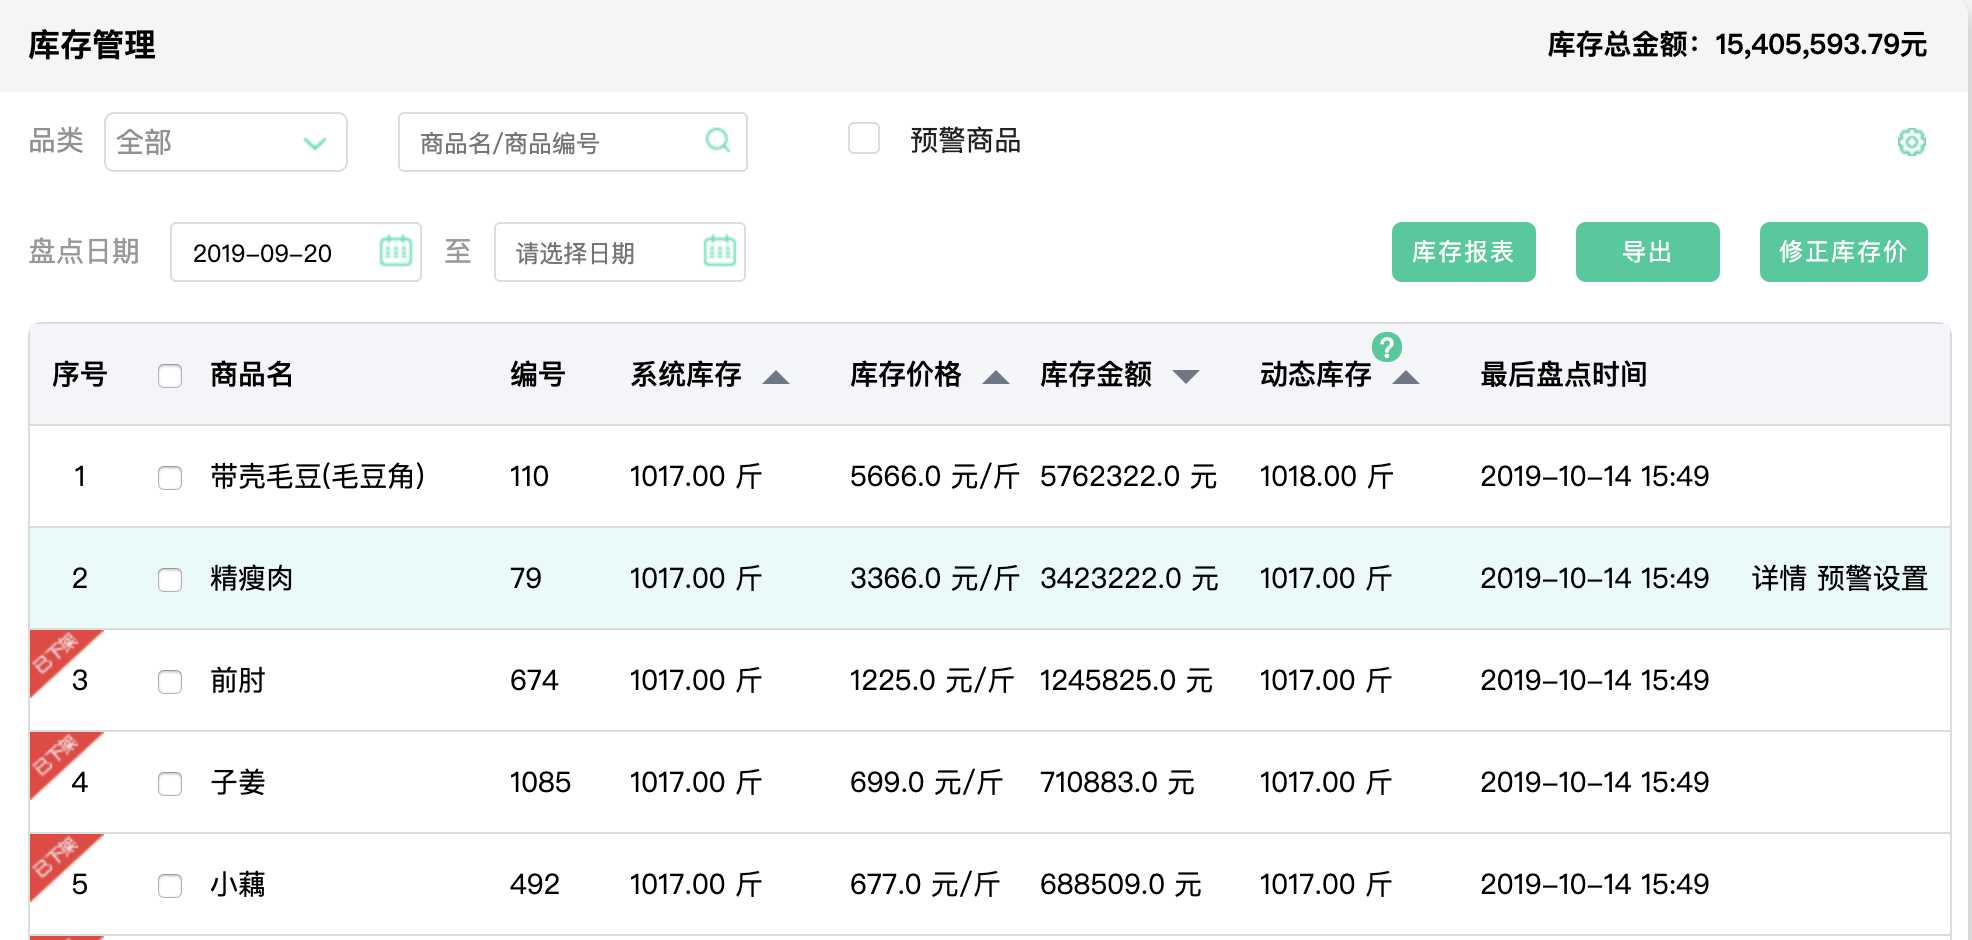Expand the 品类 dropdown showing 全部
Viewport: 1972px width, 940px height.
click(225, 142)
